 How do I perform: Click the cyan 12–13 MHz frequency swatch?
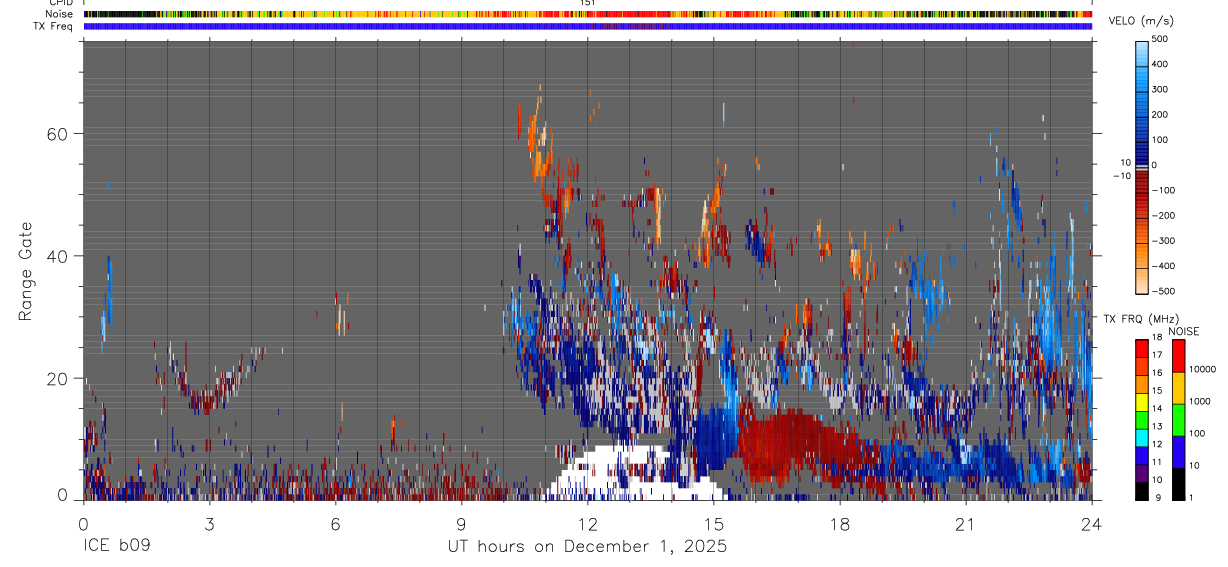[x=1142, y=436]
